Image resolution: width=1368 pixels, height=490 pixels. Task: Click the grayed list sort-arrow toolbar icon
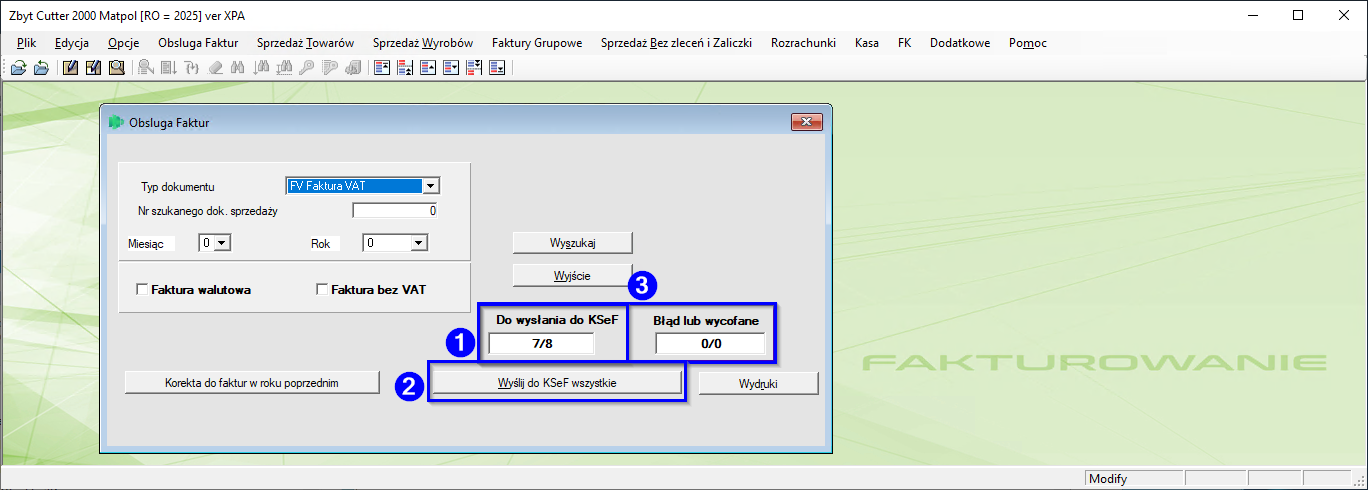tap(169, 68)
